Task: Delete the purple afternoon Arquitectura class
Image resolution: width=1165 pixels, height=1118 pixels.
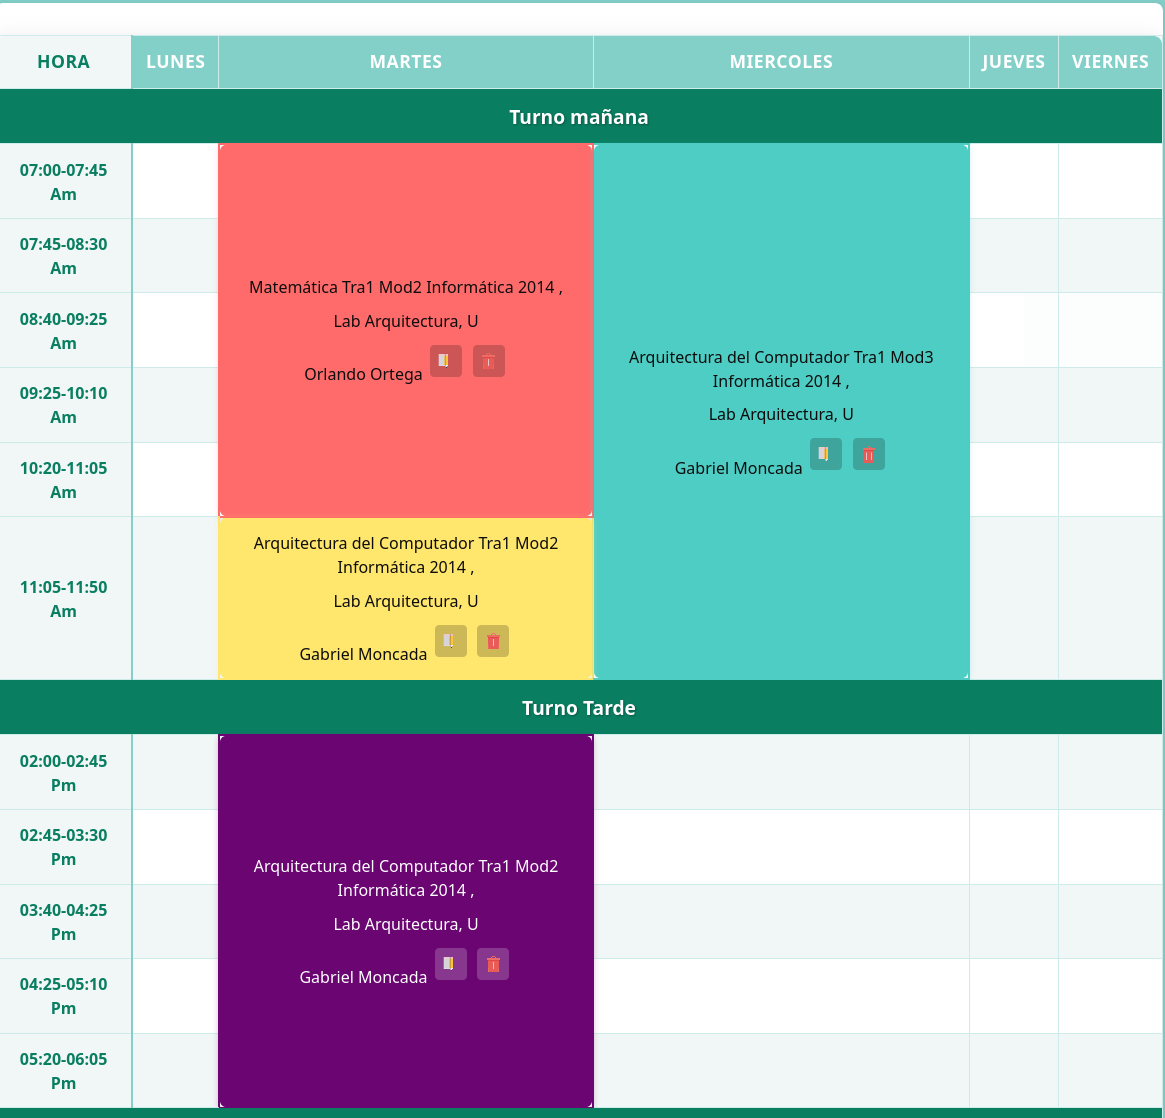Action: [x=493, y=964]
